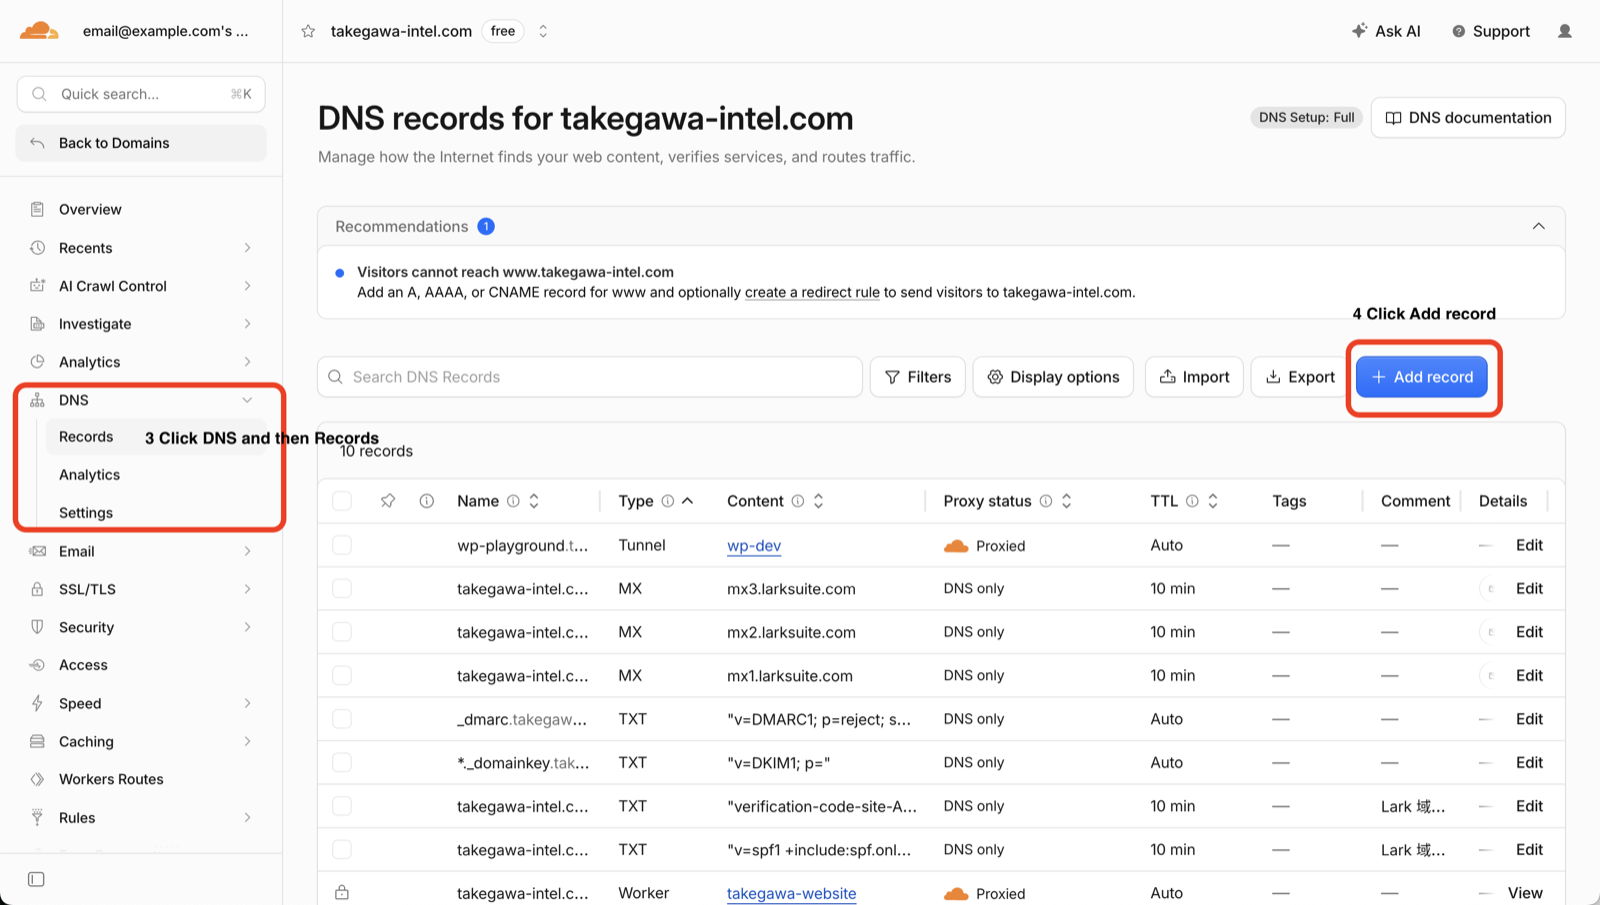Open the Filters button
The image size is (1600, 905).
pyautogui.click(x=917, y=377)
